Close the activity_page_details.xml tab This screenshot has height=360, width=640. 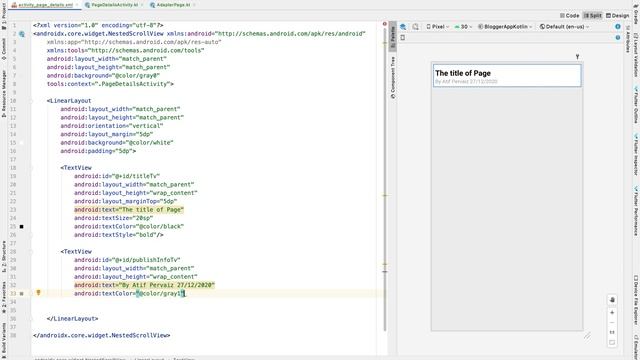click(77, 5)
